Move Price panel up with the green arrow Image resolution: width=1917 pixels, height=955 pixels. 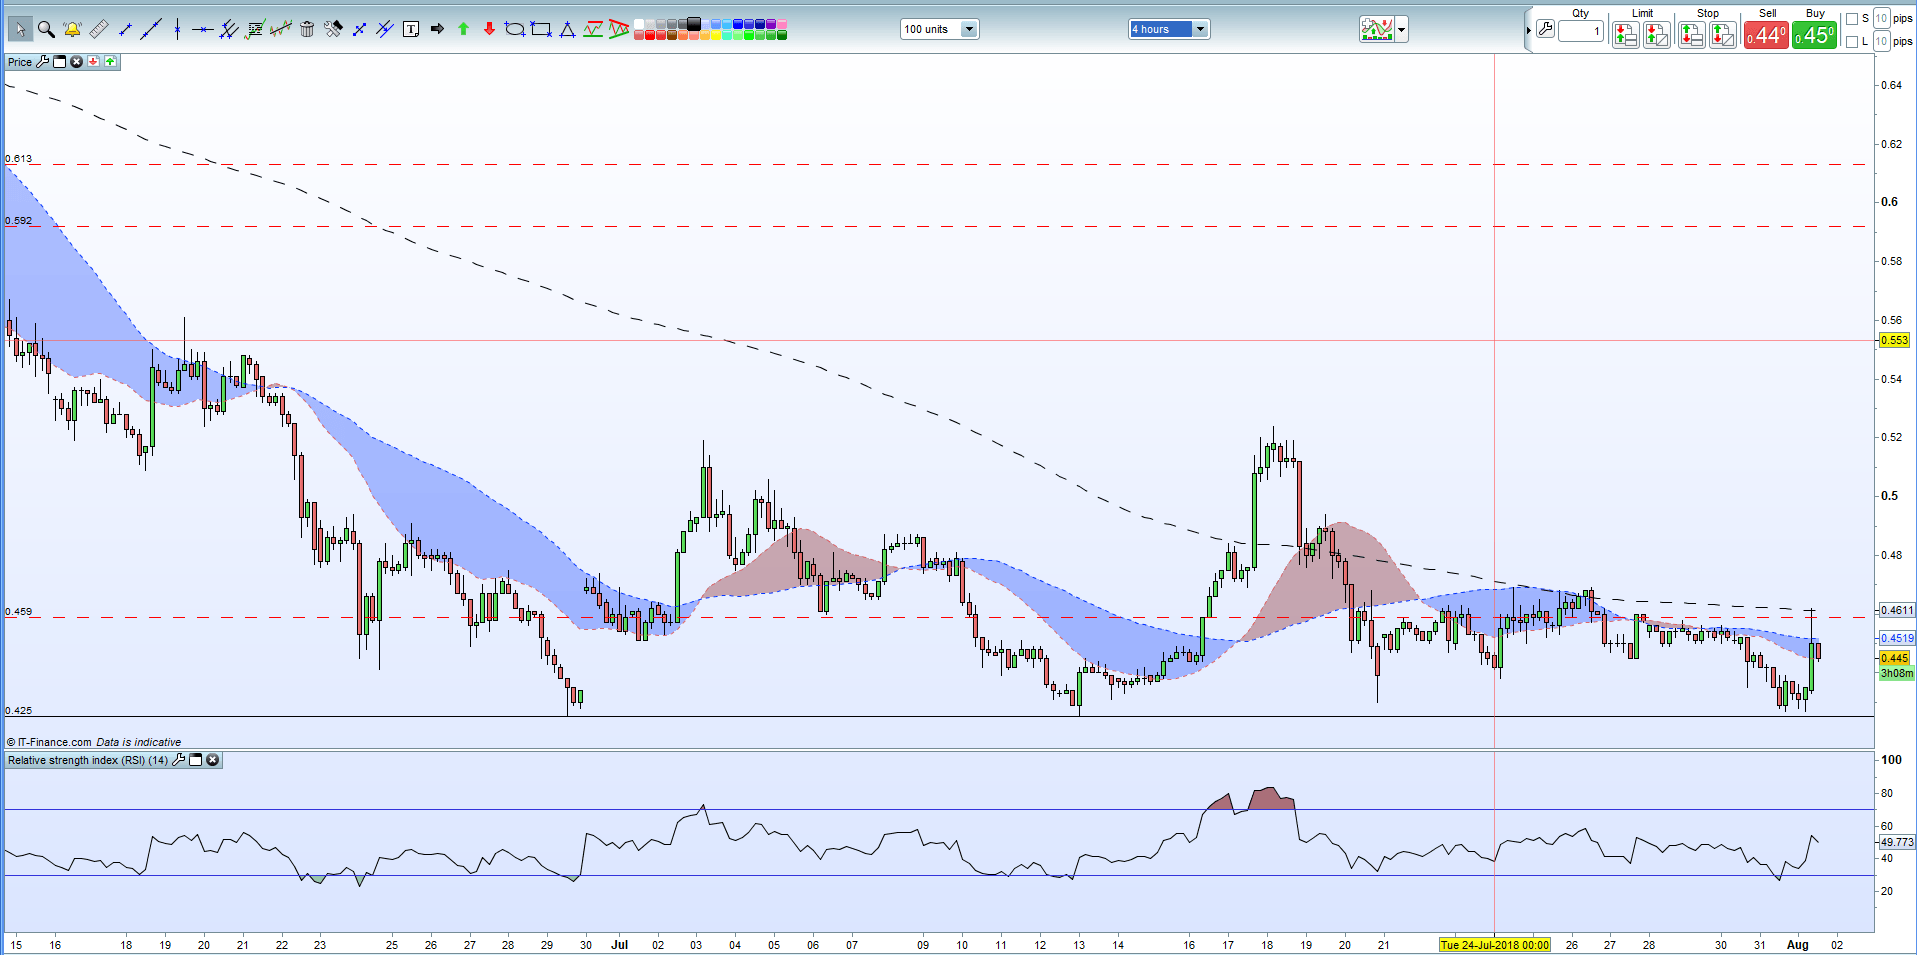pos(110,62)
